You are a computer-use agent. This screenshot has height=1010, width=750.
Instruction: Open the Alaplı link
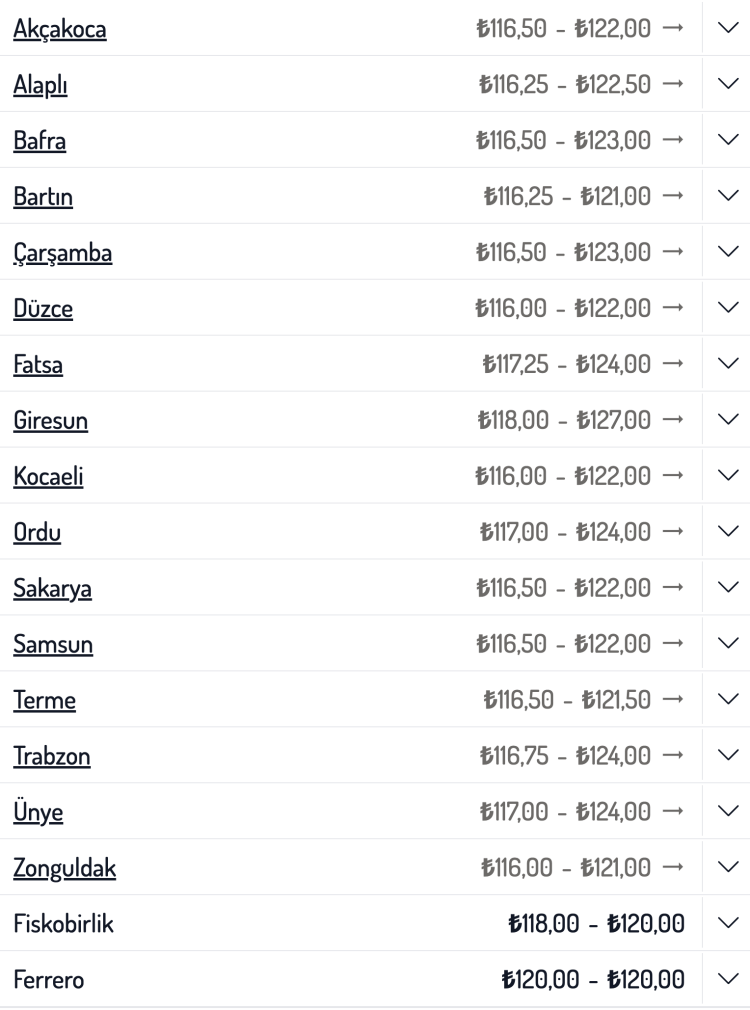40,86
